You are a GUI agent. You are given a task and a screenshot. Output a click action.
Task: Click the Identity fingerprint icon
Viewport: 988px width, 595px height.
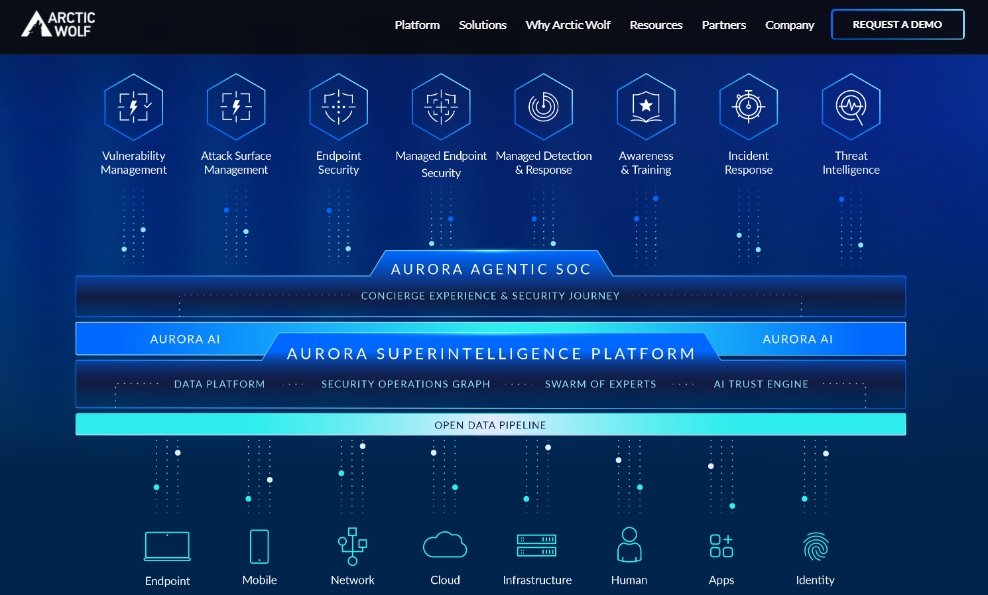(x=815, y=546)
